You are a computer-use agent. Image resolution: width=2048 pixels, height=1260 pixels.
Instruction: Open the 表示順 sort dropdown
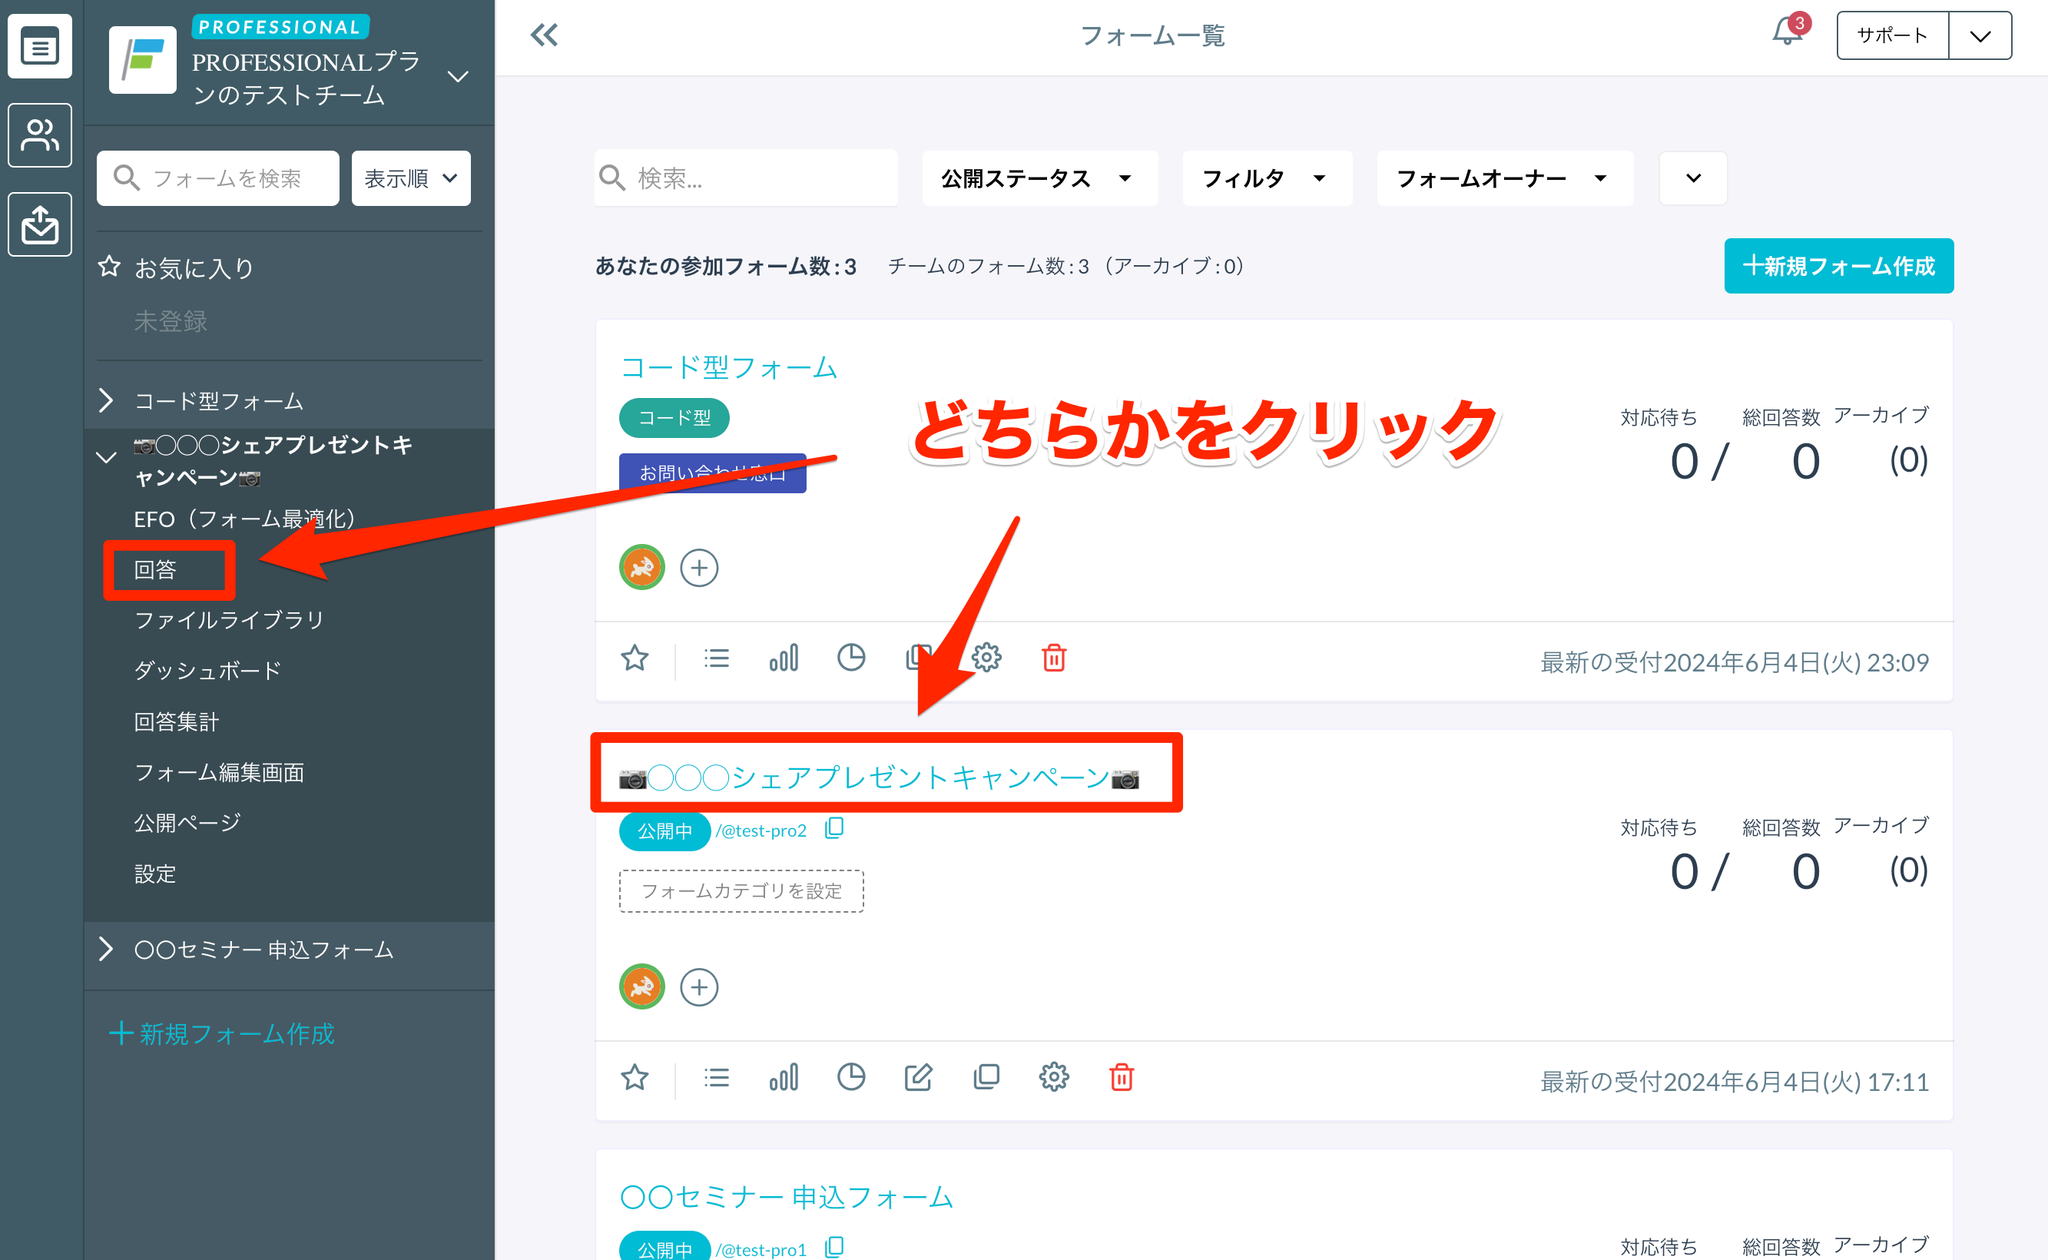pyautogui.click(x=411, y=178)
